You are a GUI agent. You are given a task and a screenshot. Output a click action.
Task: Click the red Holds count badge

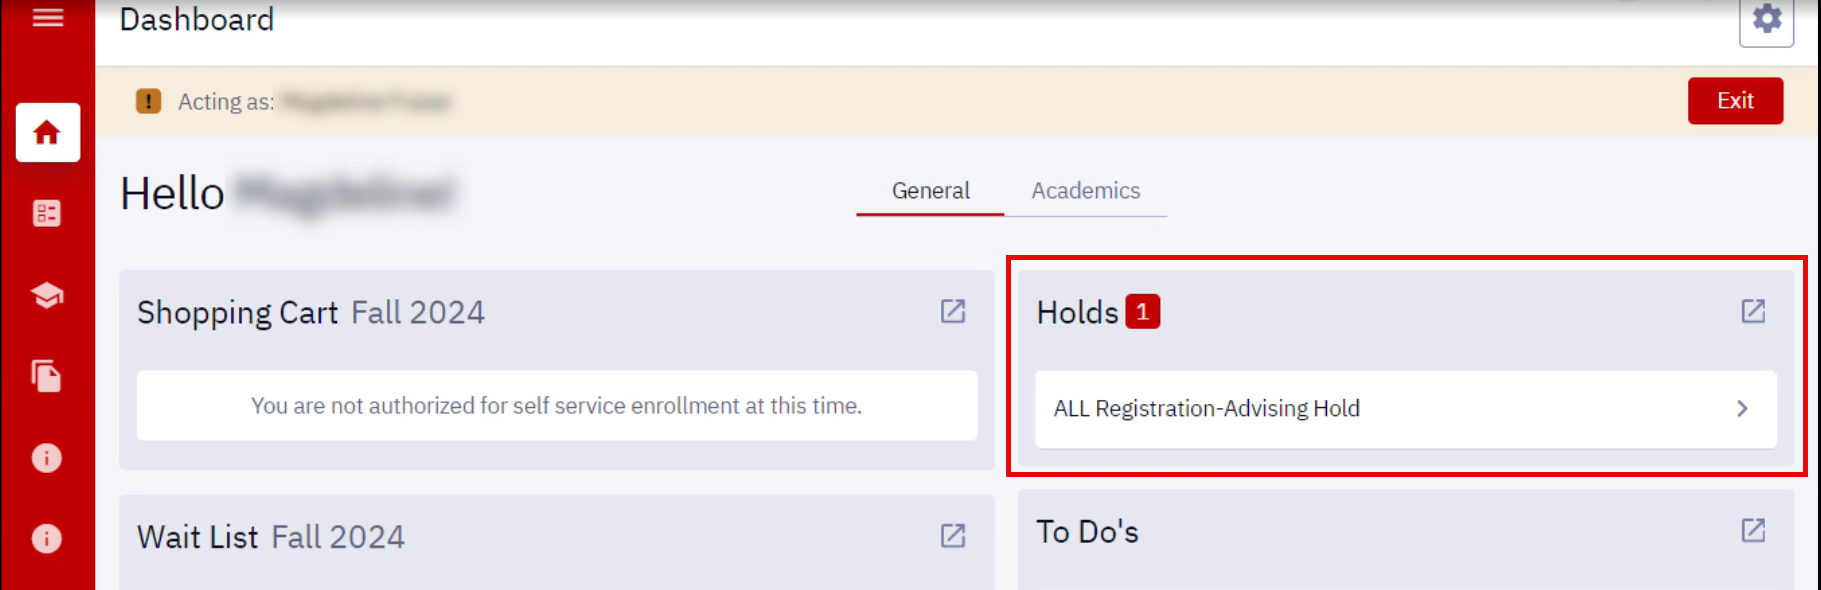(x=1142, y=312)
